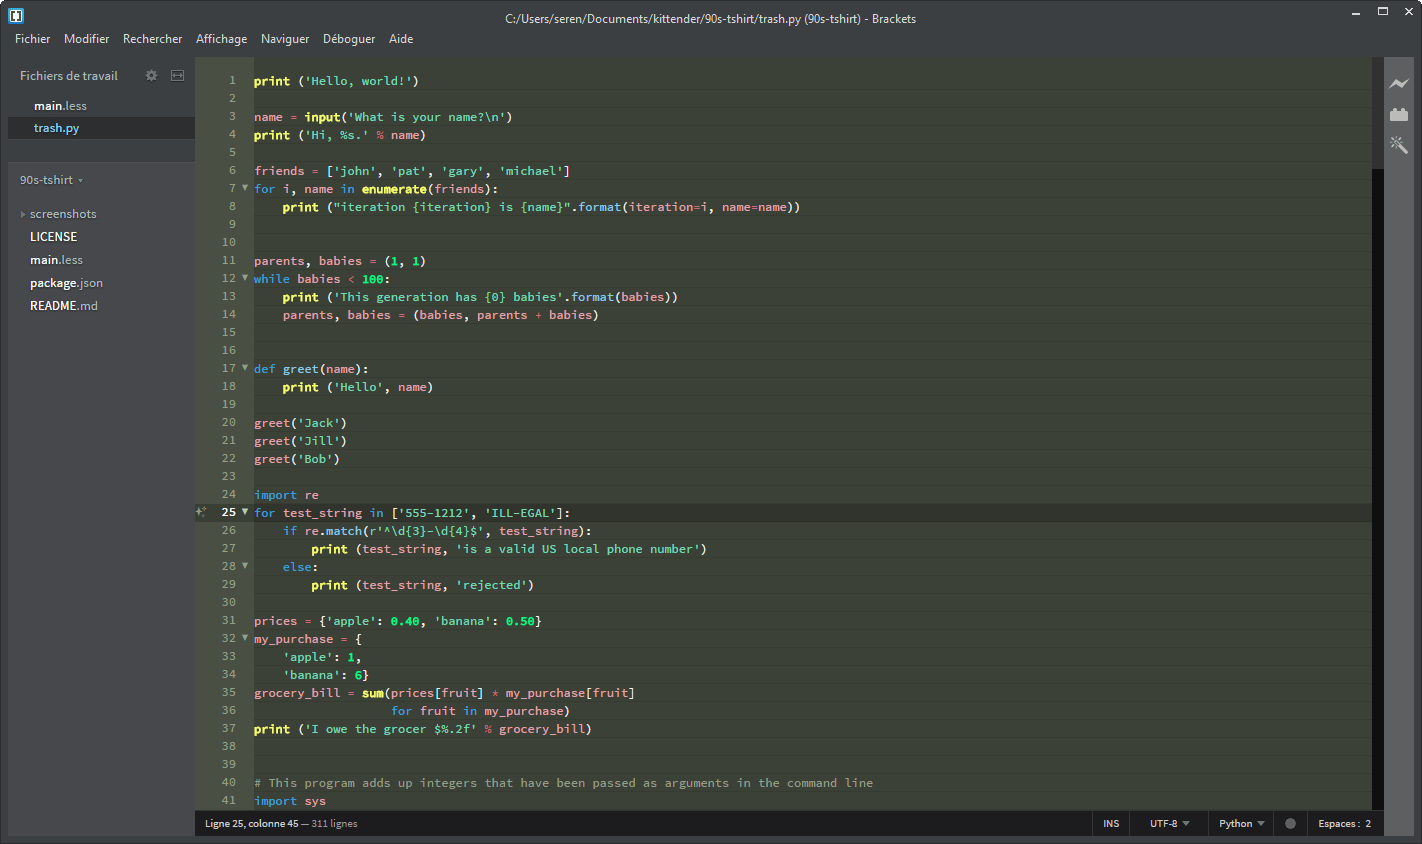This screenshot has height=844, width=1422.
Task: Open the Extension Manager icon
Action: pyautogui.click(x=1399, y=114)
